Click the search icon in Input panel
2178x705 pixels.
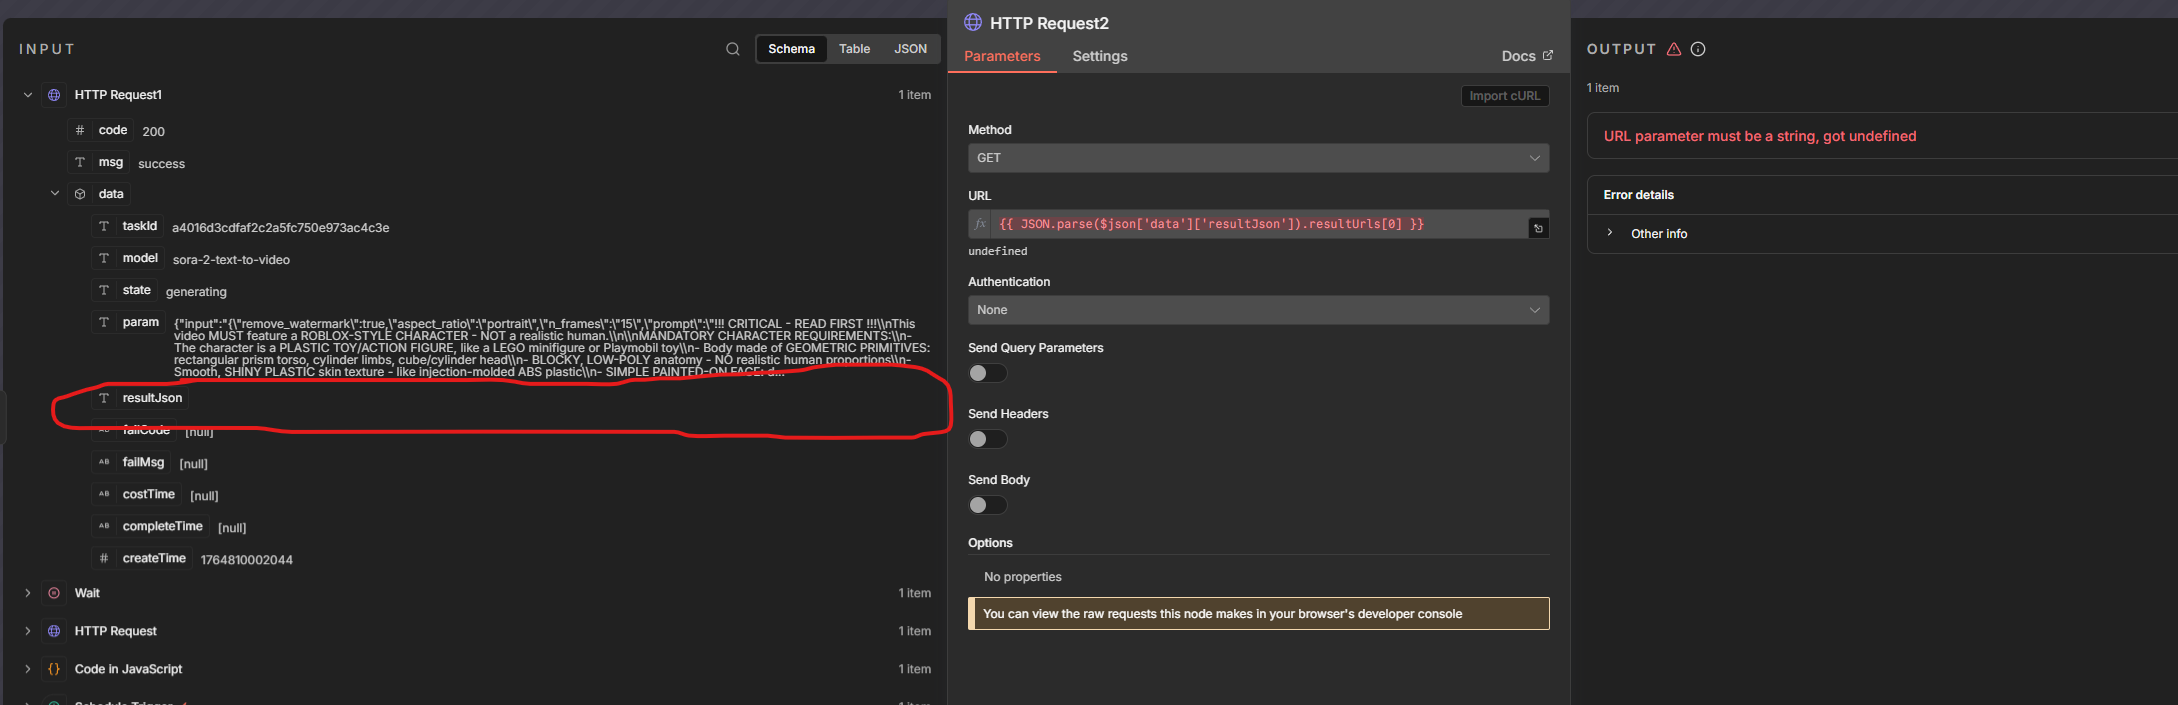point(733,49)
